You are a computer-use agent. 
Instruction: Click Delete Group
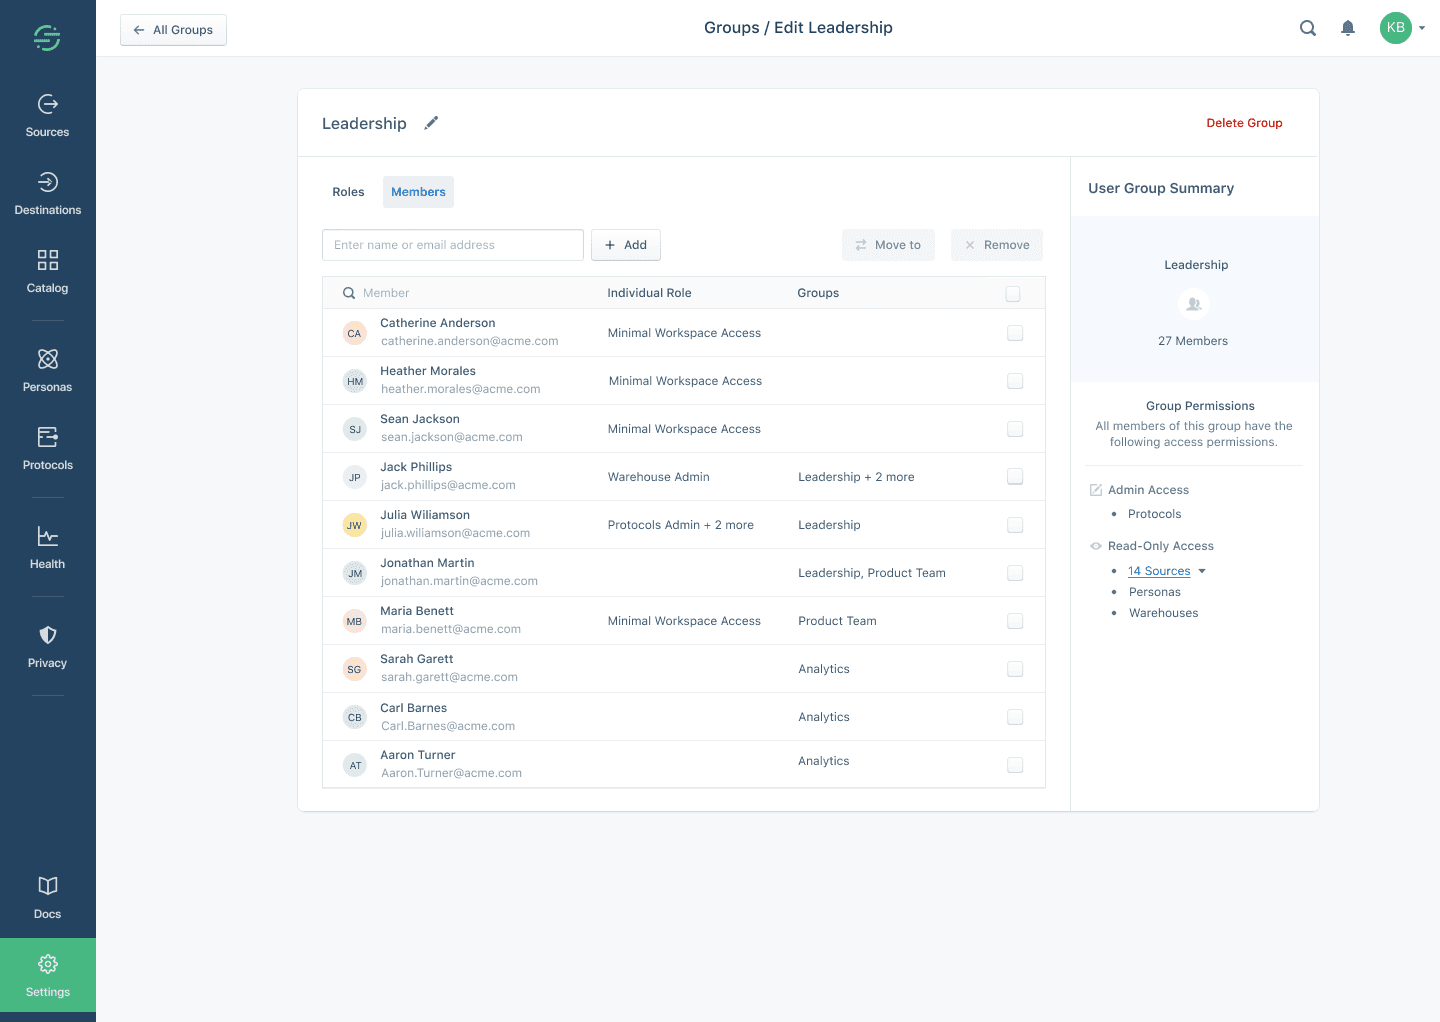1244,122
